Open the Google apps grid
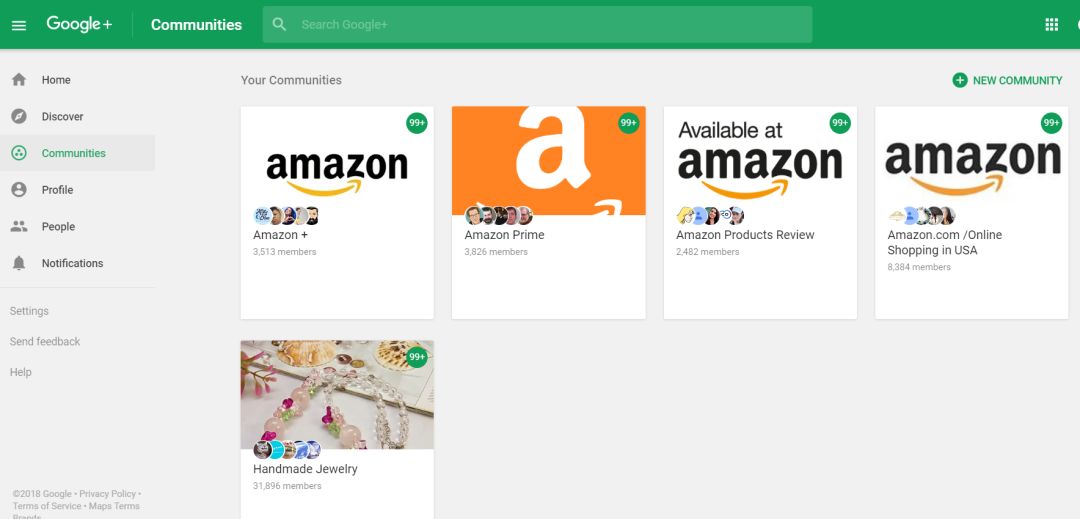This screenshot has width=1080, height=519. pyautogui.click(x=1051, y=25)
